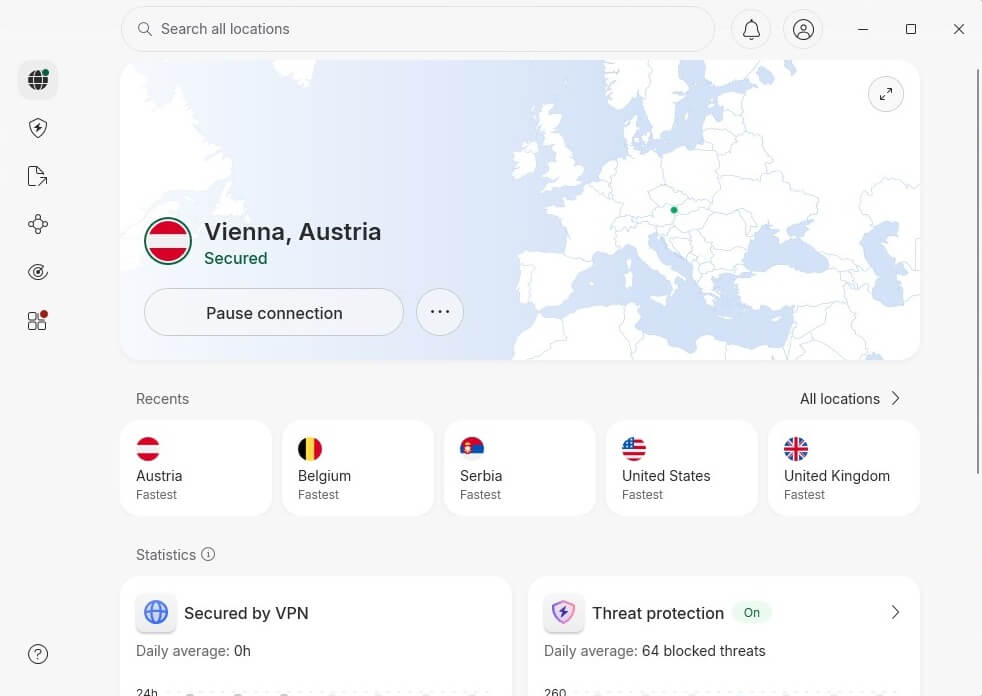Click the Belgium flag icon
The height and width of the screenshot is (696, 982).
point(310,449)
